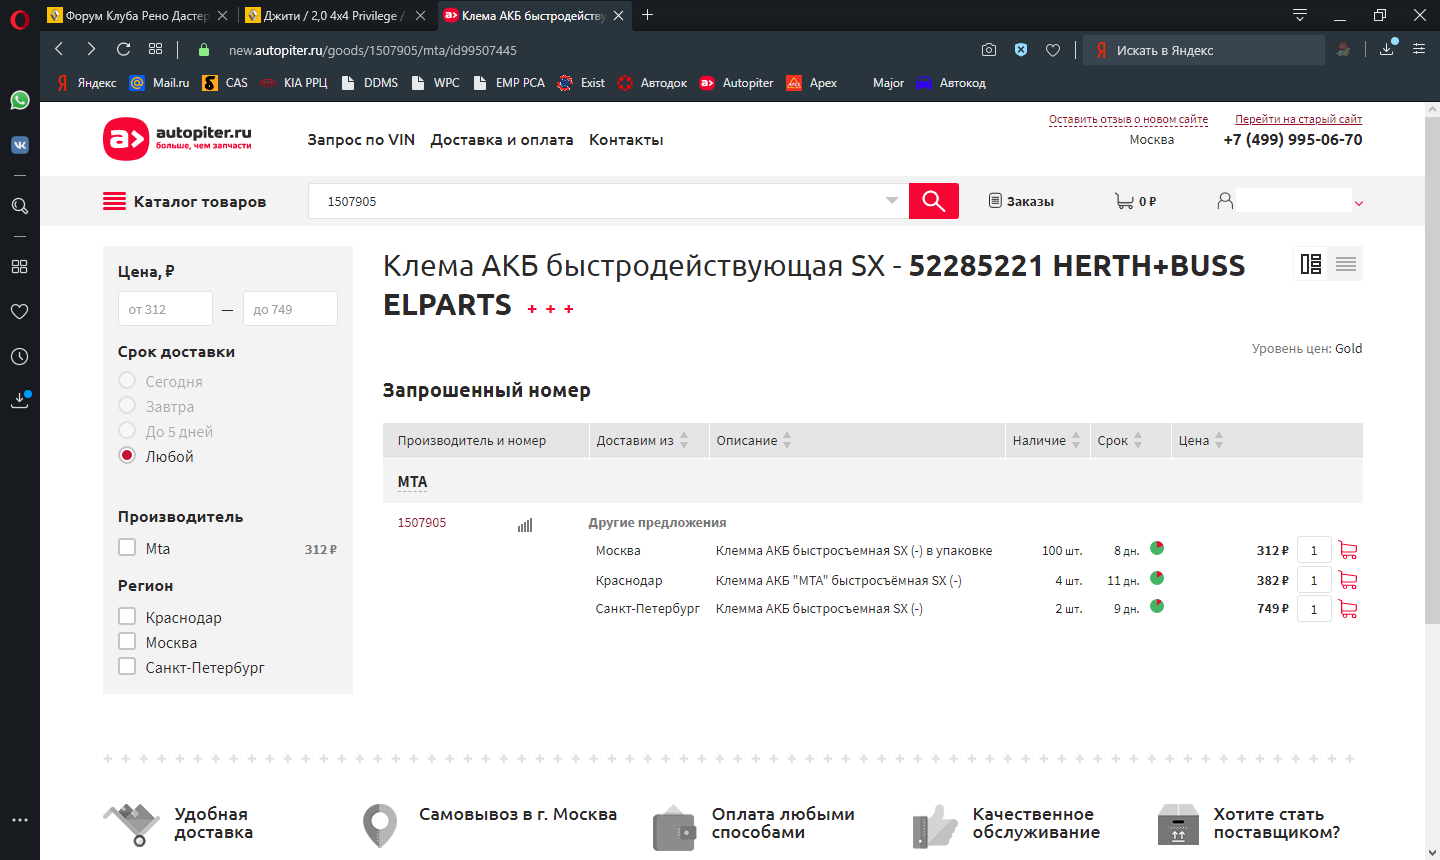Add the Moscow 312 ₽ offer to cart

tap(1347, 550)
